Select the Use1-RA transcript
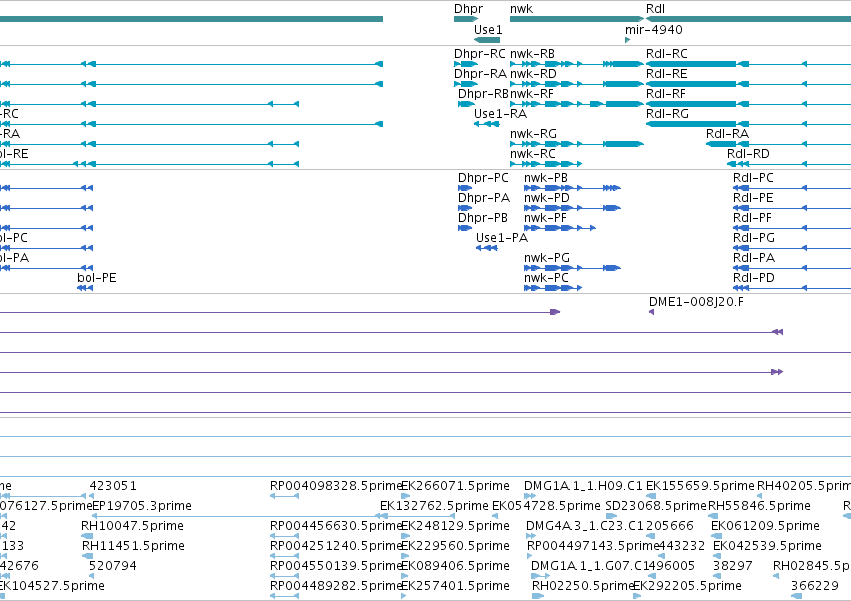Screen dimensions: 851x601 487,124
